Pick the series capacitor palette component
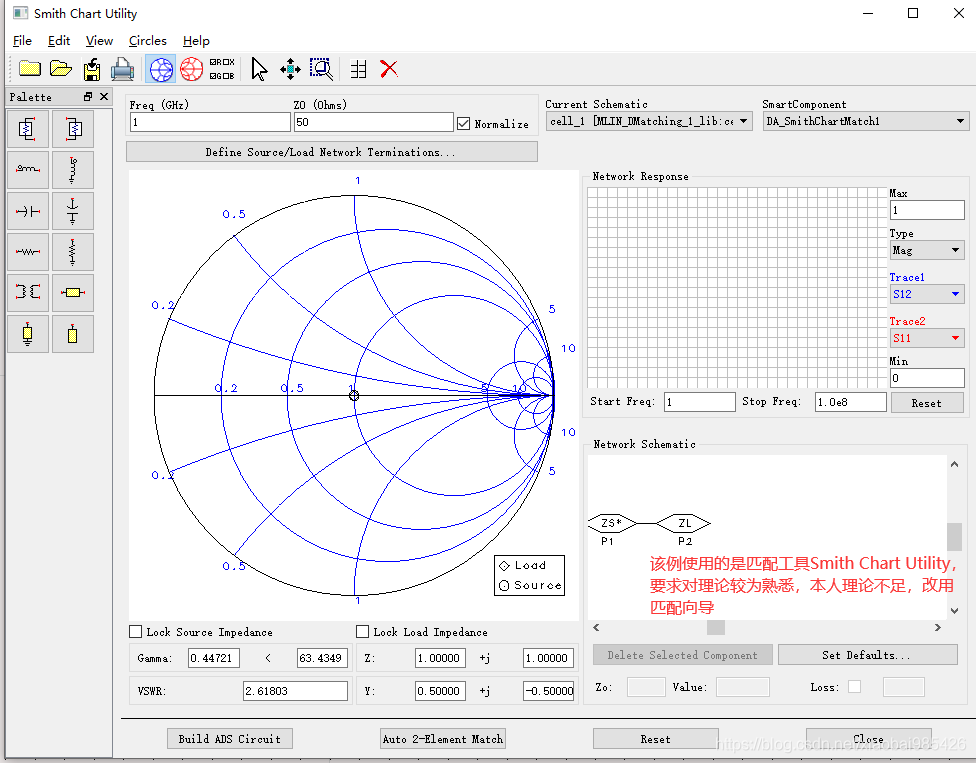Viewport: 976px width, 763px height. (27, 211)
